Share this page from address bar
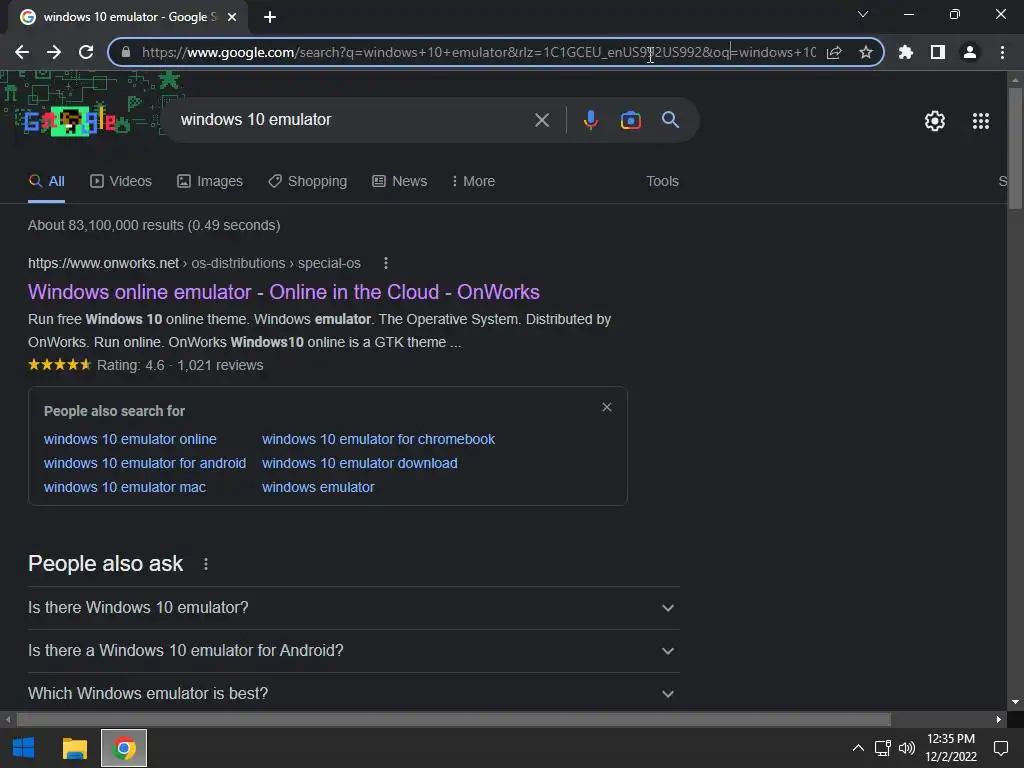The width and height of the screenshot is (1024, 768). (834, 52)
